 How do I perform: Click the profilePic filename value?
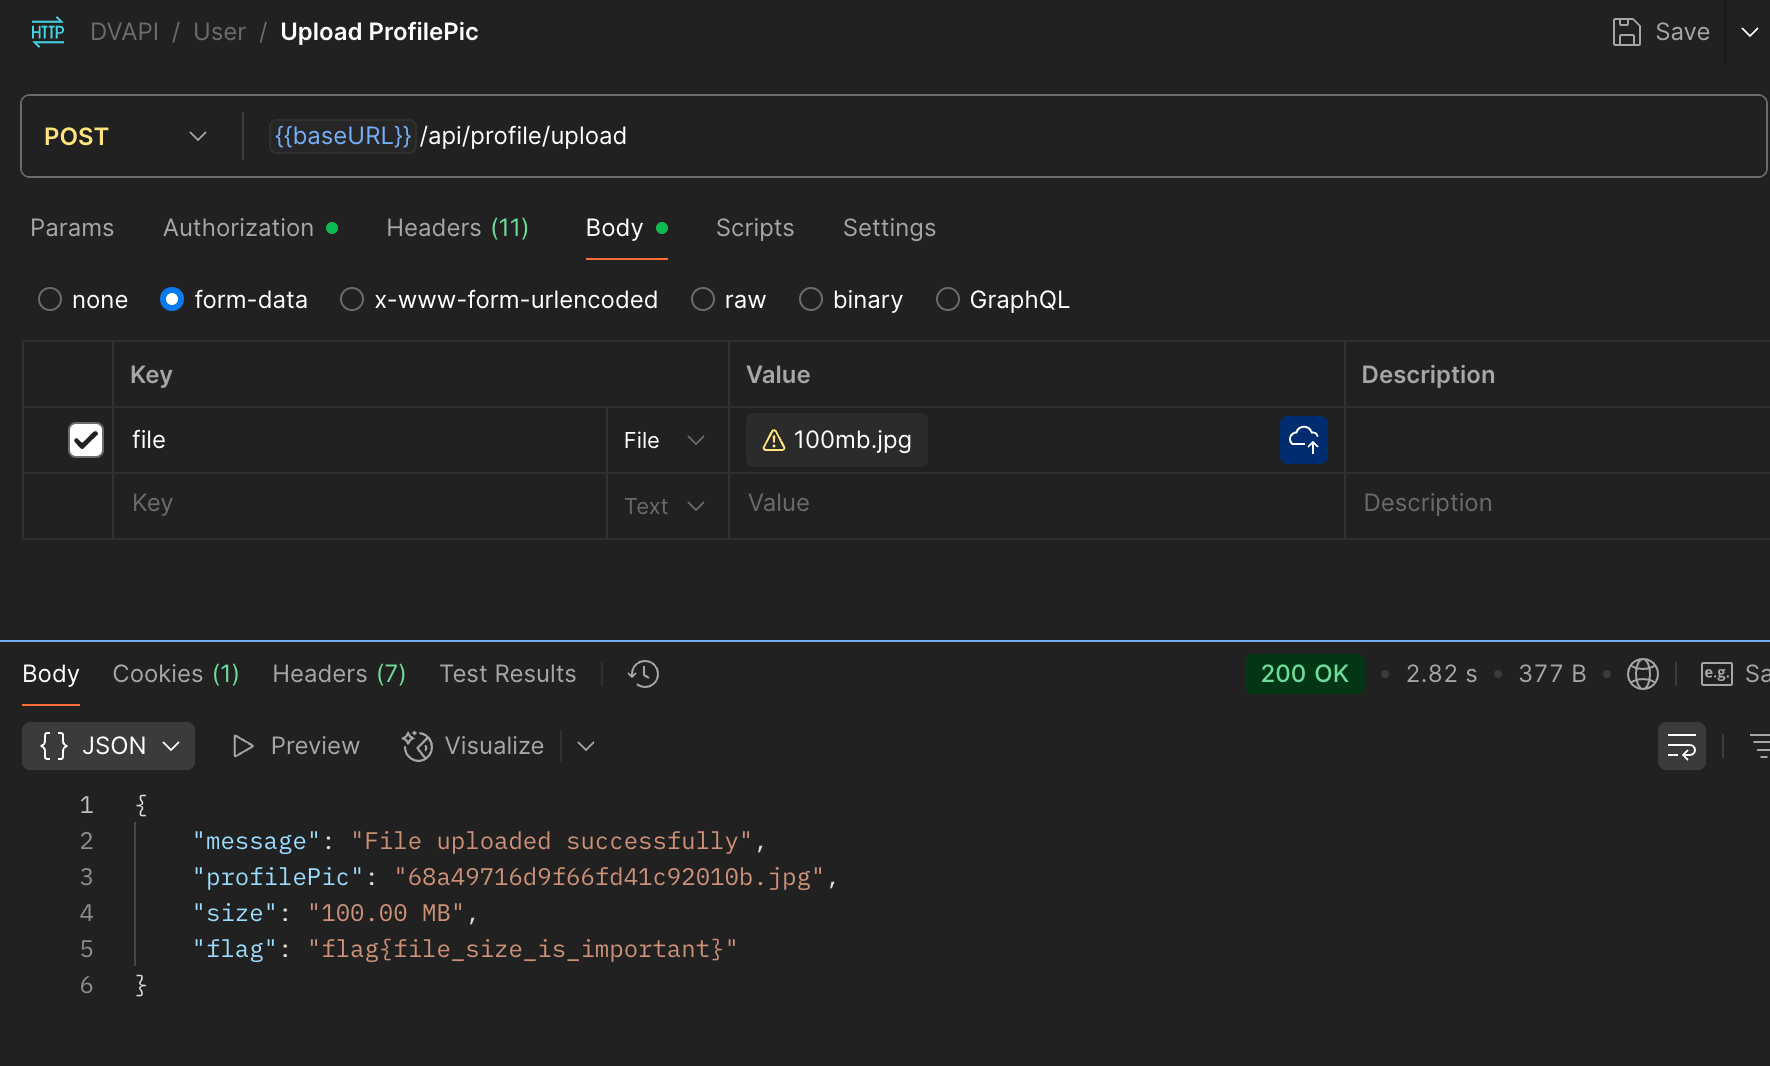click(609, 877)
